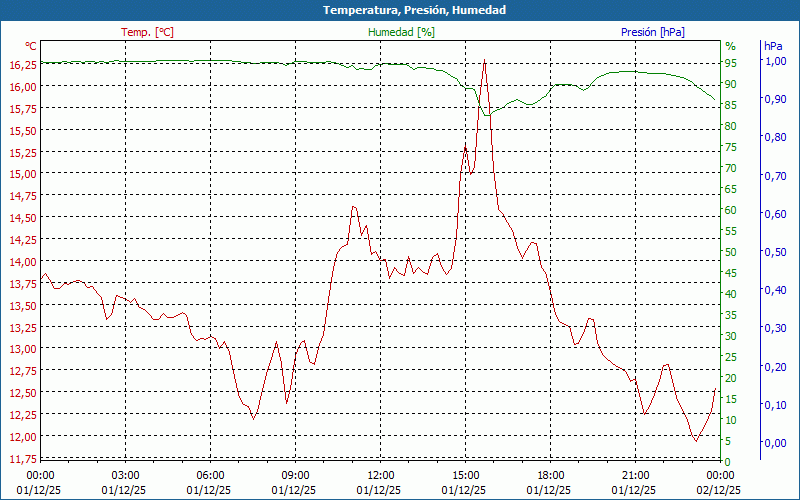Image resolution: width=800 pixels, height=500 pixels.
Task: Click the '14,25' temperature axis value
Action: 23,240
